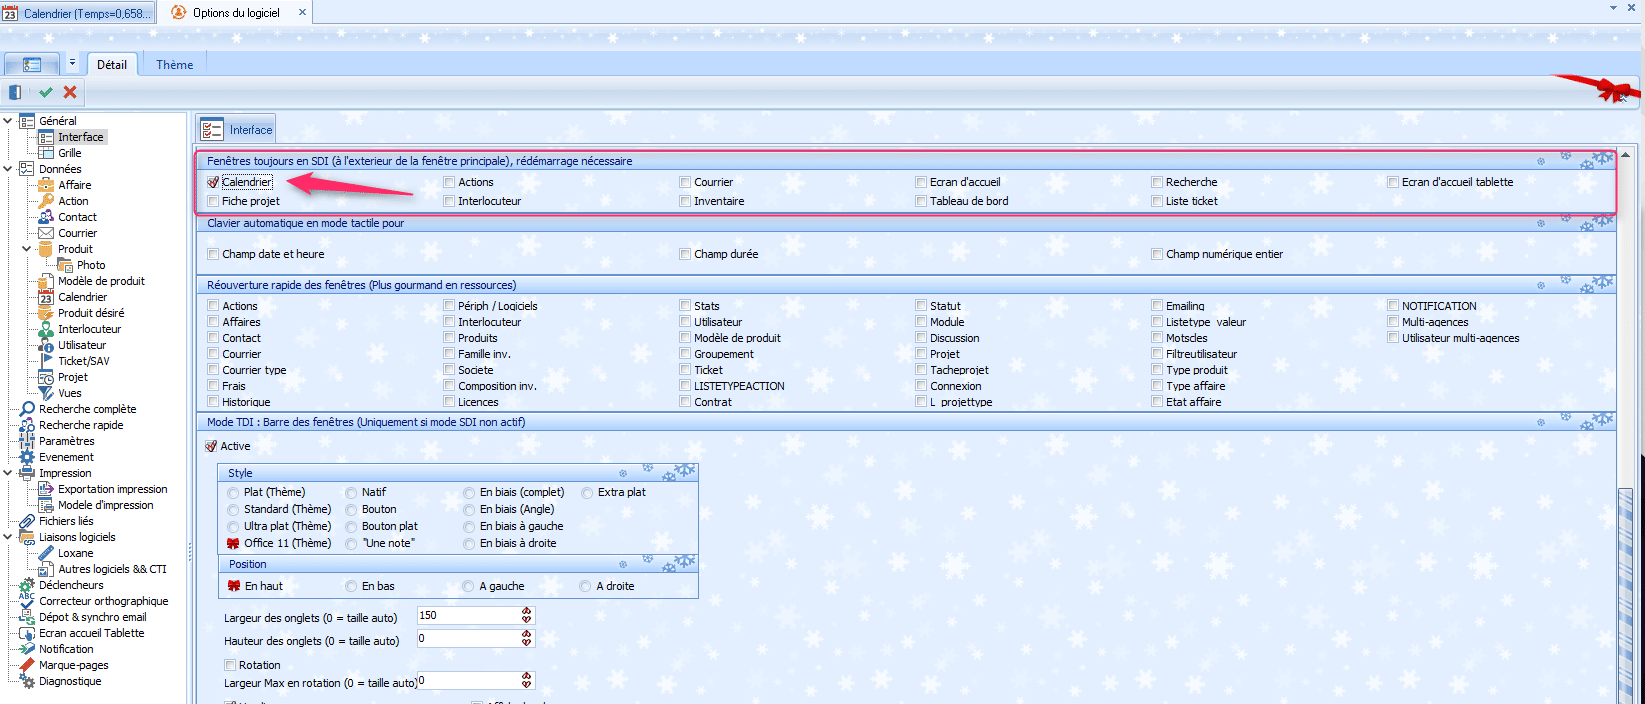This screenshot has height=704, width=1645.
Task: Click the Fichiers liés paperclip icon
Action: (27, 521)
